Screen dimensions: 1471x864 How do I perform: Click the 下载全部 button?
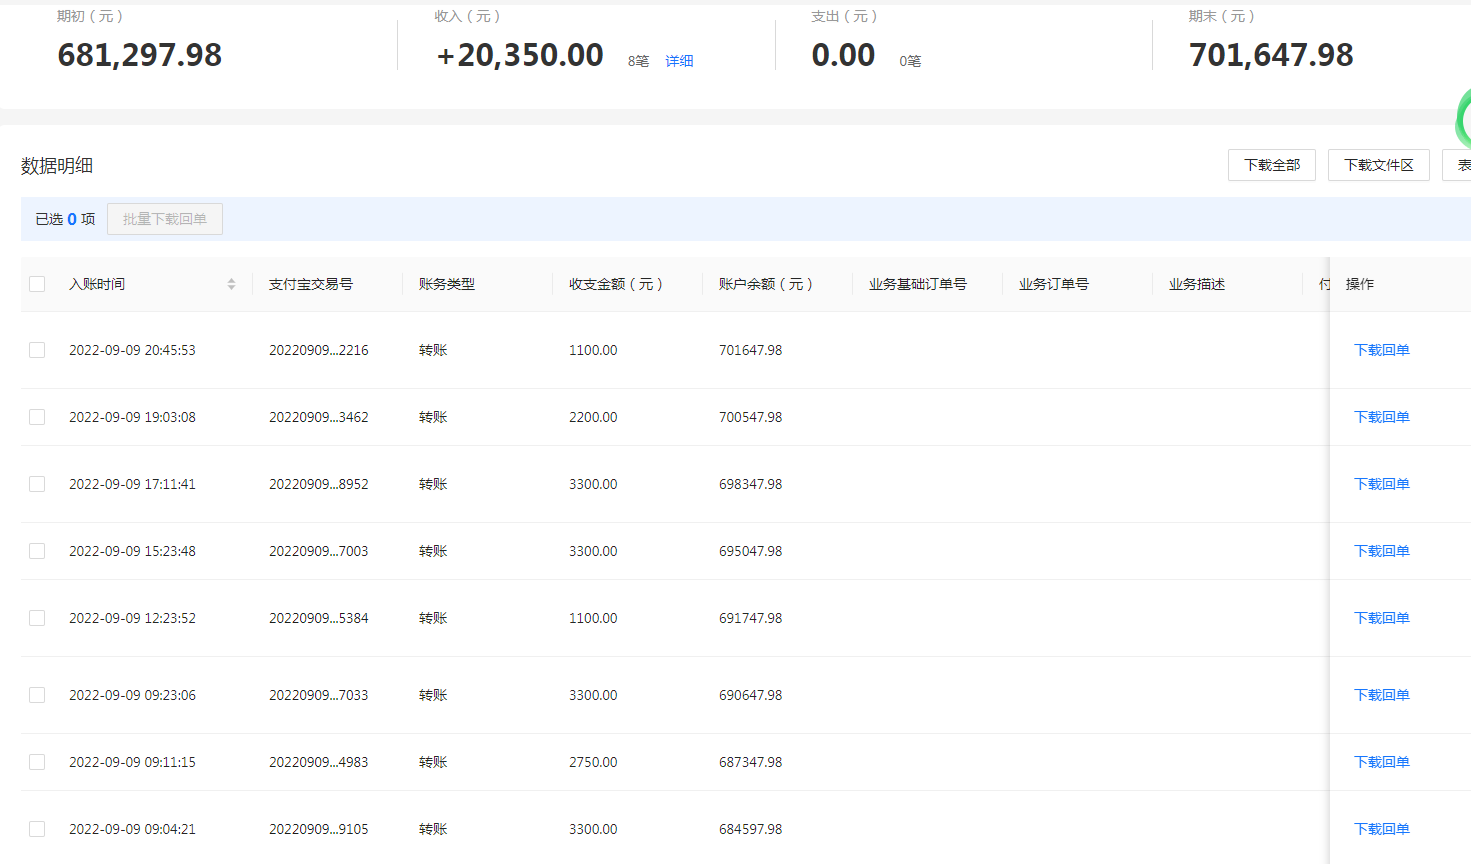pos(1272,165)
